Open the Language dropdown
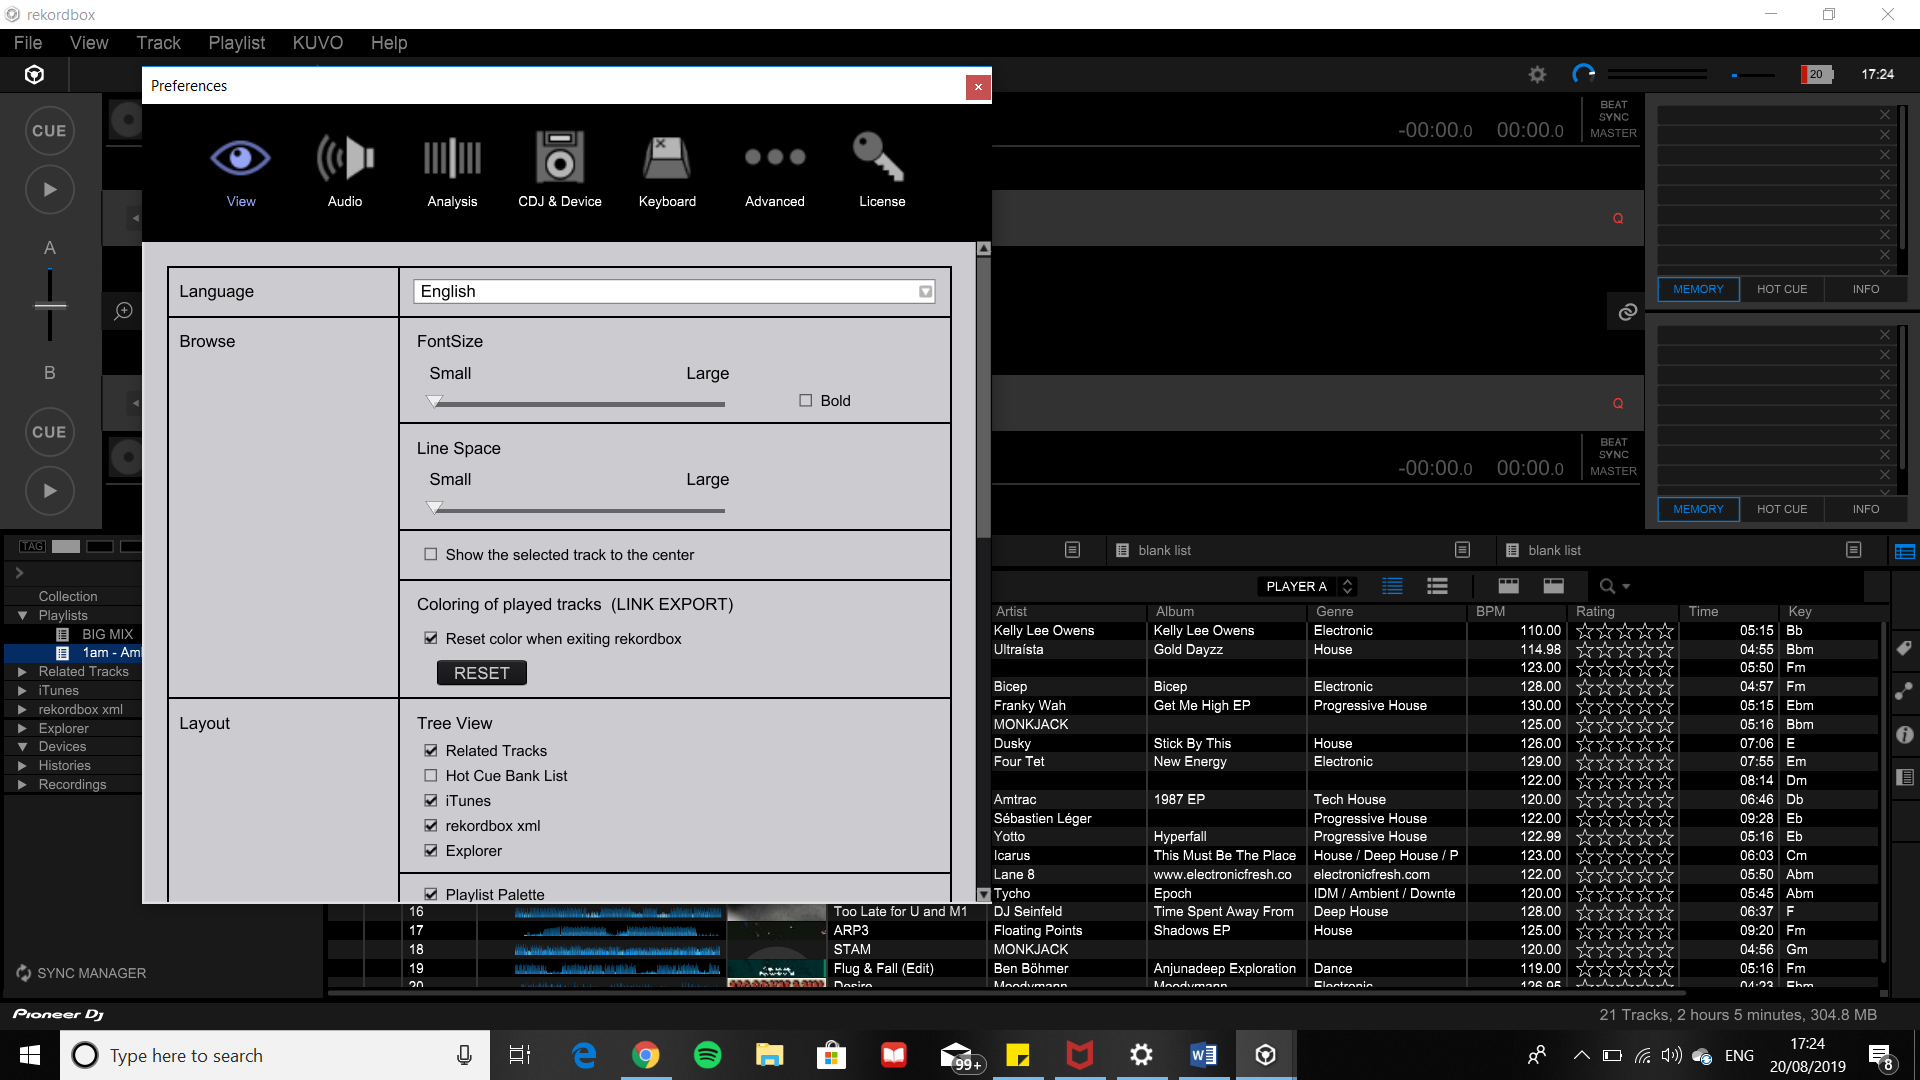Image resolution: width=1920 pixels, height=1080 pixels. point(674,291)
